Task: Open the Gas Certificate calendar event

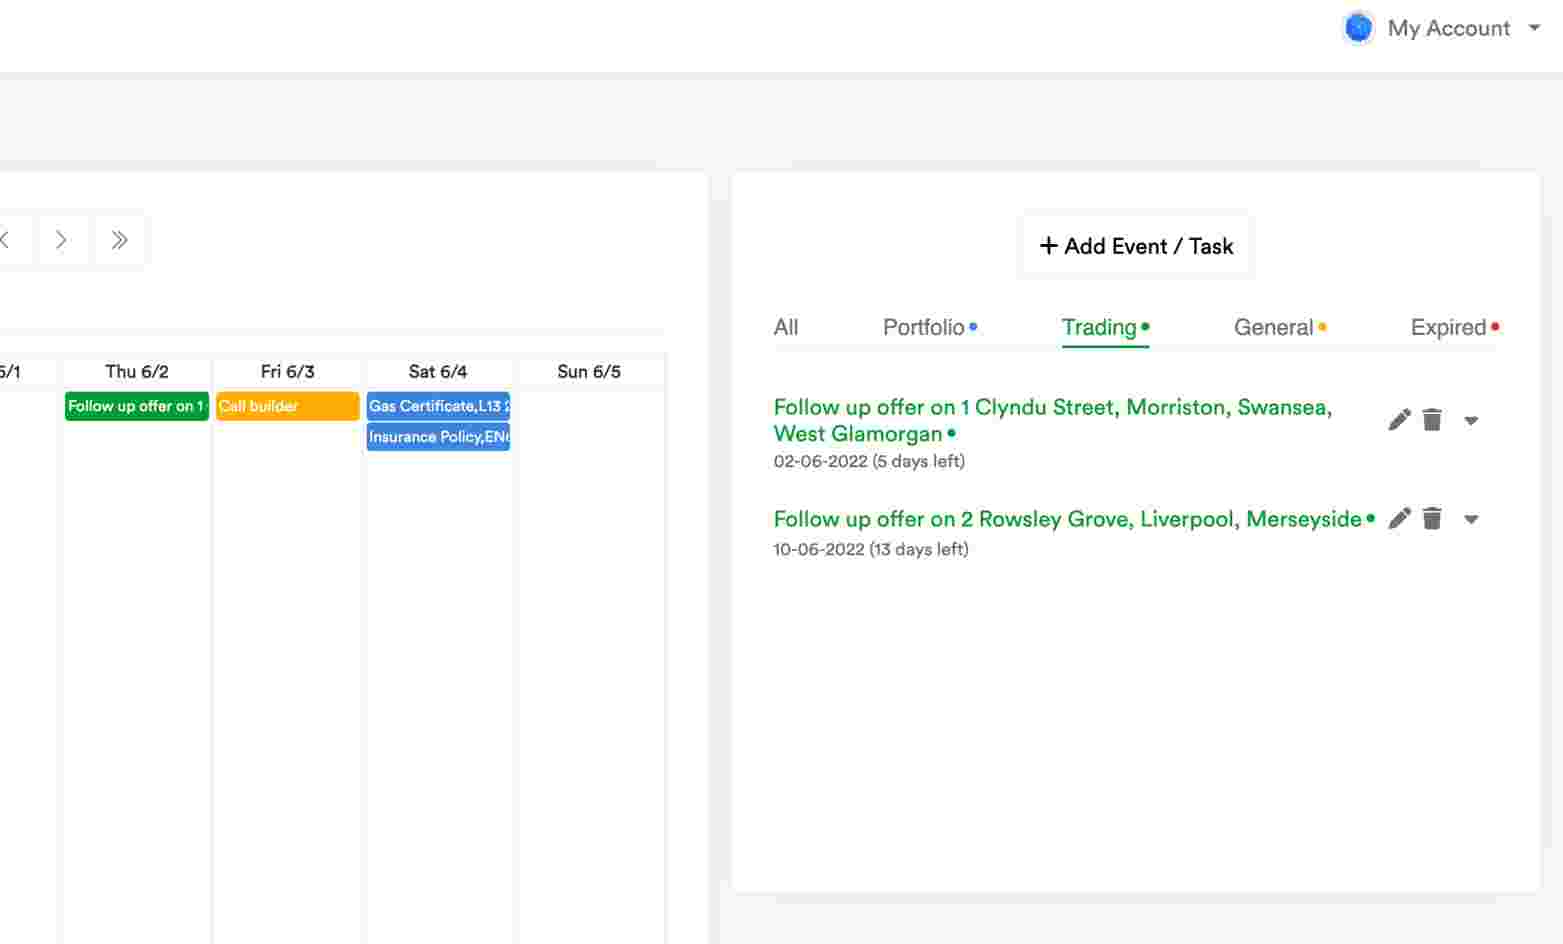Action: pos(438,406)
